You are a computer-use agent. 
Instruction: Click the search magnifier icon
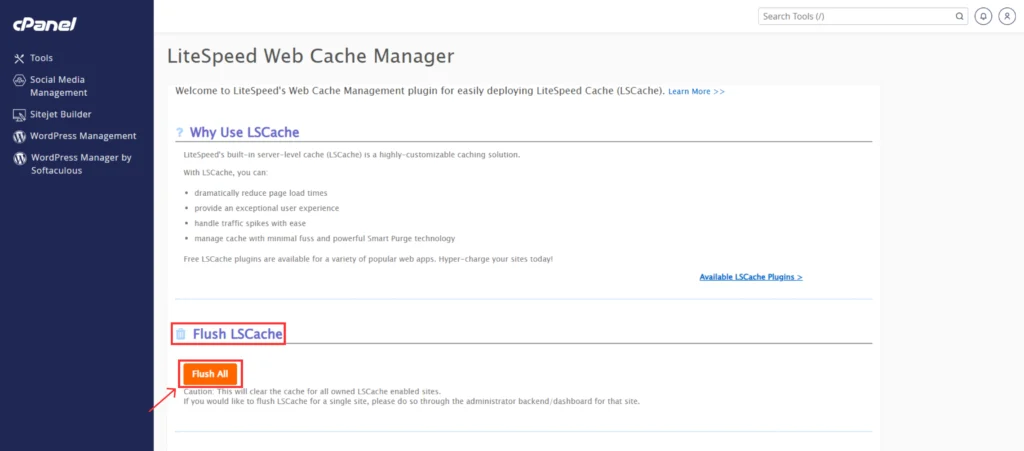959,16
